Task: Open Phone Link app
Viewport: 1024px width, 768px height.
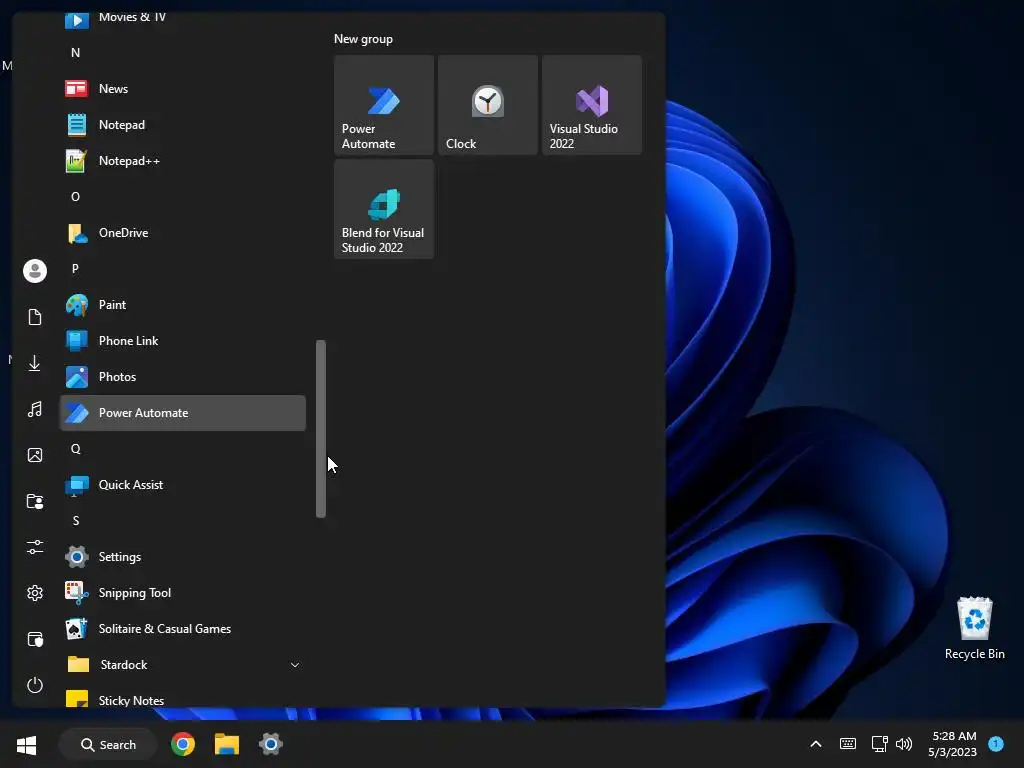Action: [x=183, y=340]
